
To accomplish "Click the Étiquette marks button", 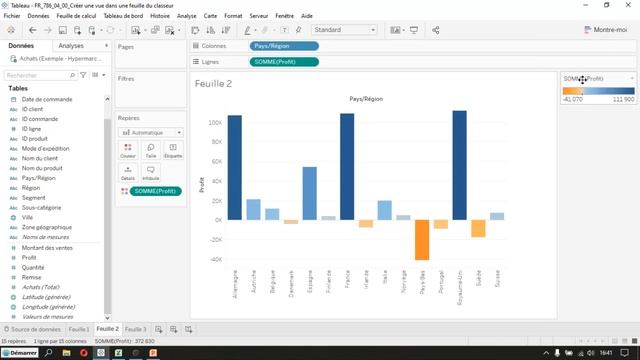I will tap(173, 151).
